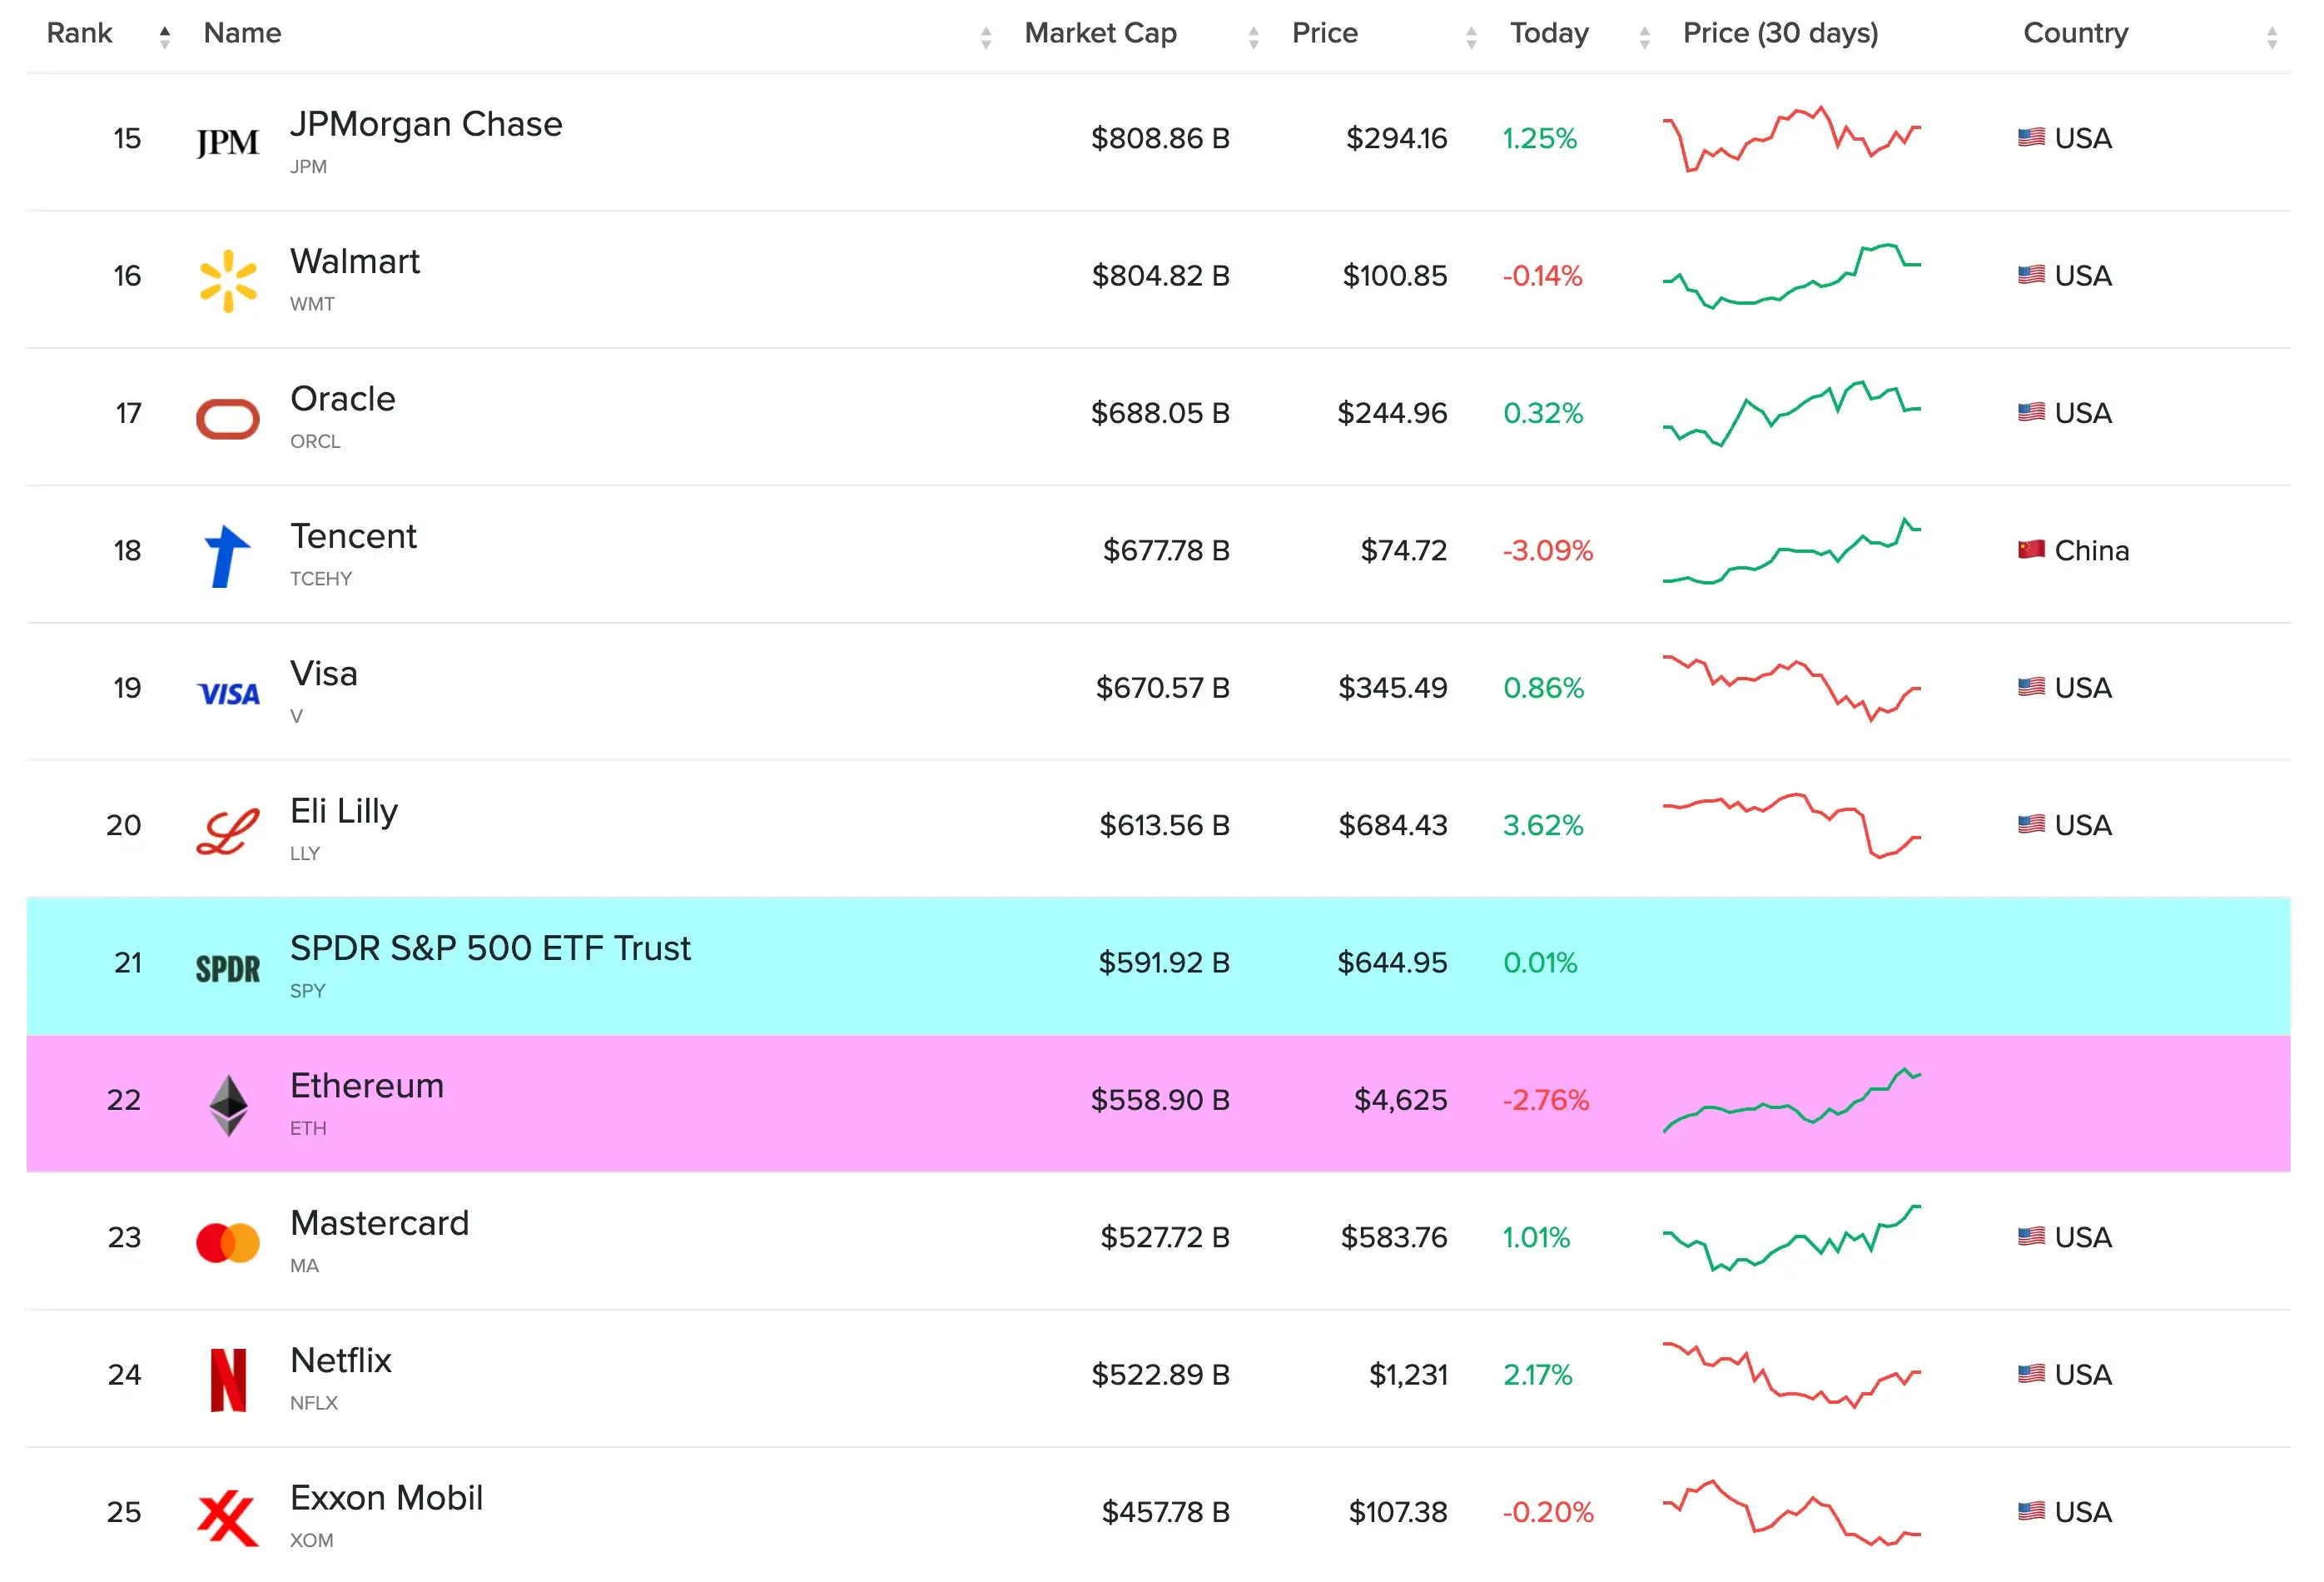Click Tencent's 30-day price chart
The width and height of the screenshot is (2324, 1582).
(x=1791, y=551)
